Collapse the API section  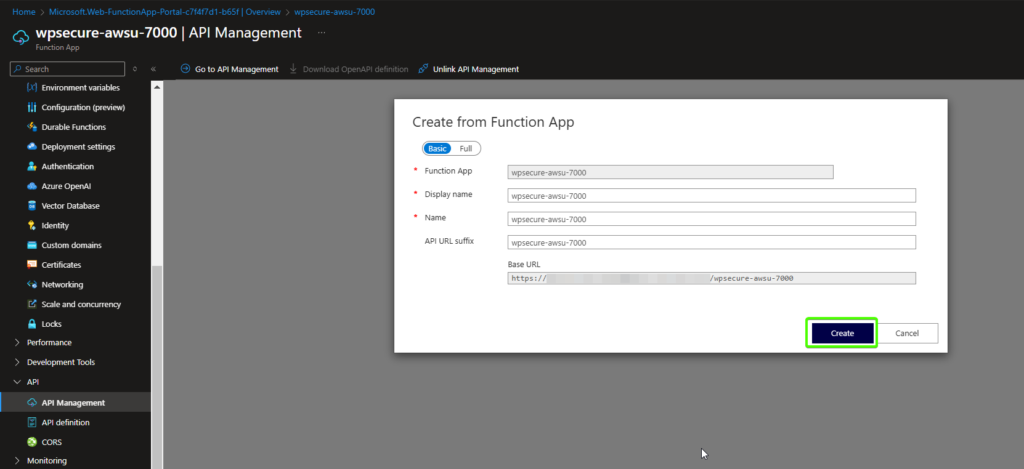coord(17,382)
